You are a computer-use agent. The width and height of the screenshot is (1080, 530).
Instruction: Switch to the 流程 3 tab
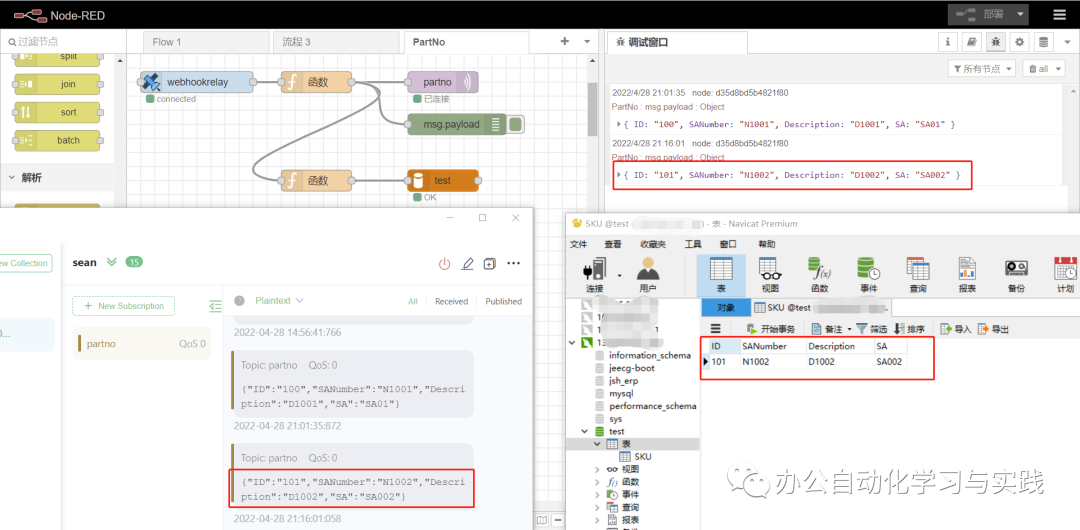click(x=336, y=42)
